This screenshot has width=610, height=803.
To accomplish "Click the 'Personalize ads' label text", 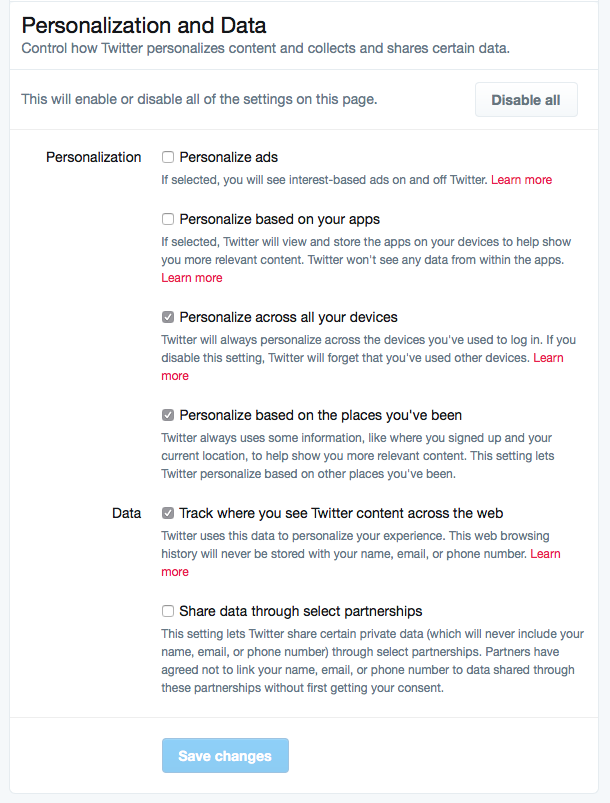I will [x=228, y=157].
